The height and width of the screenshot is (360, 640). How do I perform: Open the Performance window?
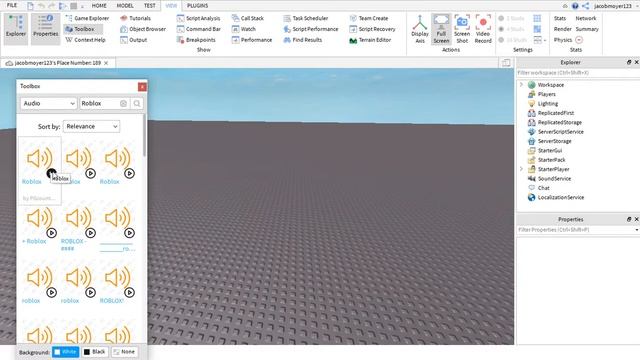252,40
